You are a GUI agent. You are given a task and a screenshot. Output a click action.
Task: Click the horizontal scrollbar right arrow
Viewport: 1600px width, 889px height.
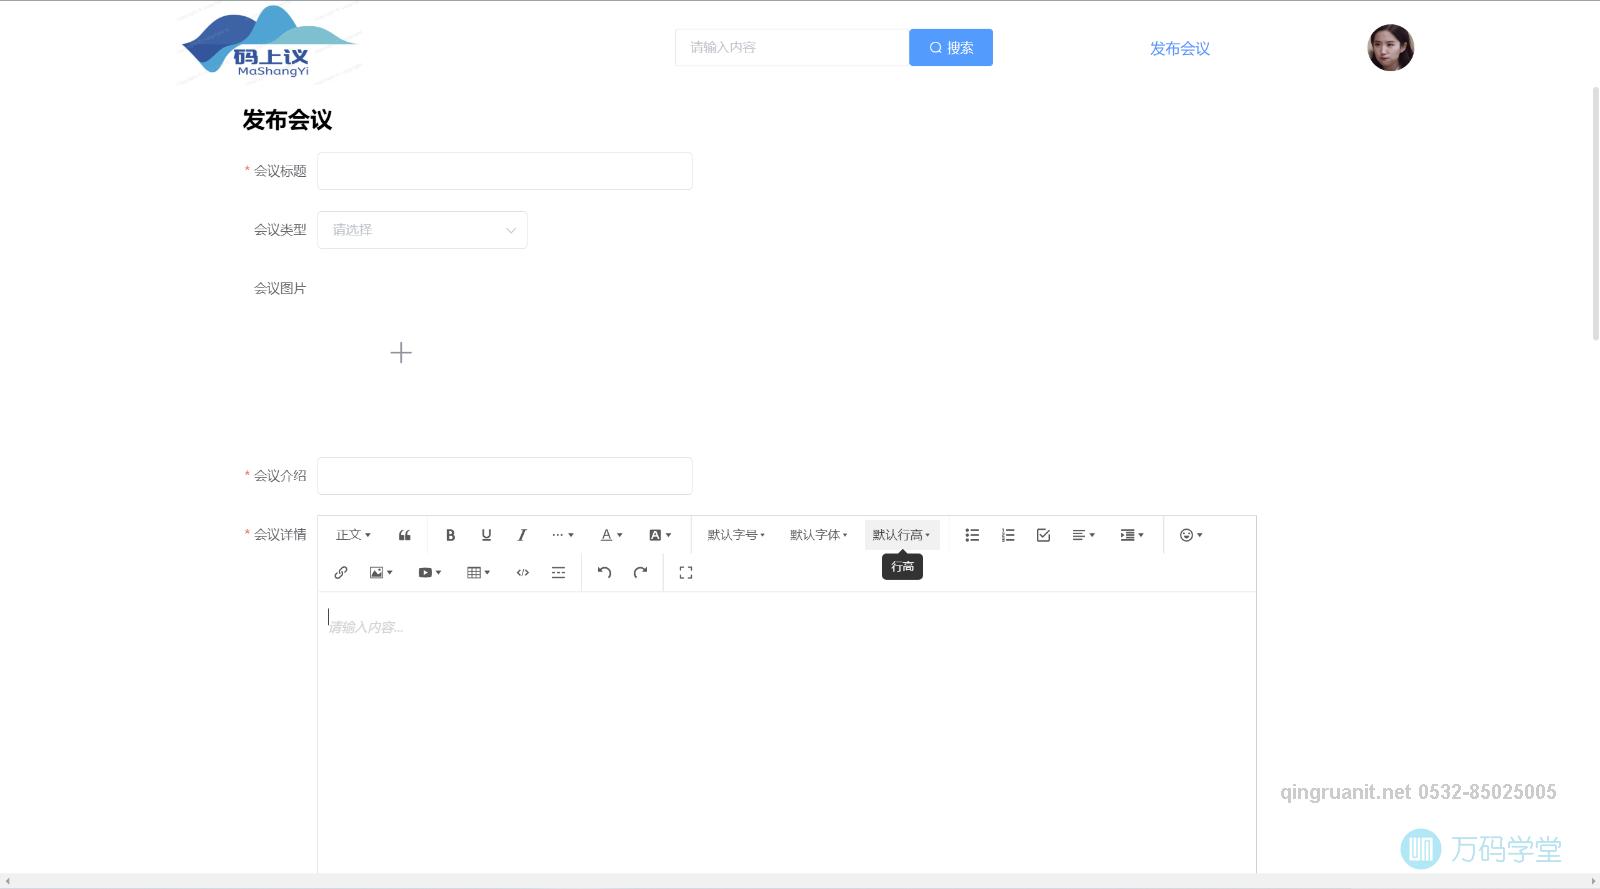(x=1593, y=881)
